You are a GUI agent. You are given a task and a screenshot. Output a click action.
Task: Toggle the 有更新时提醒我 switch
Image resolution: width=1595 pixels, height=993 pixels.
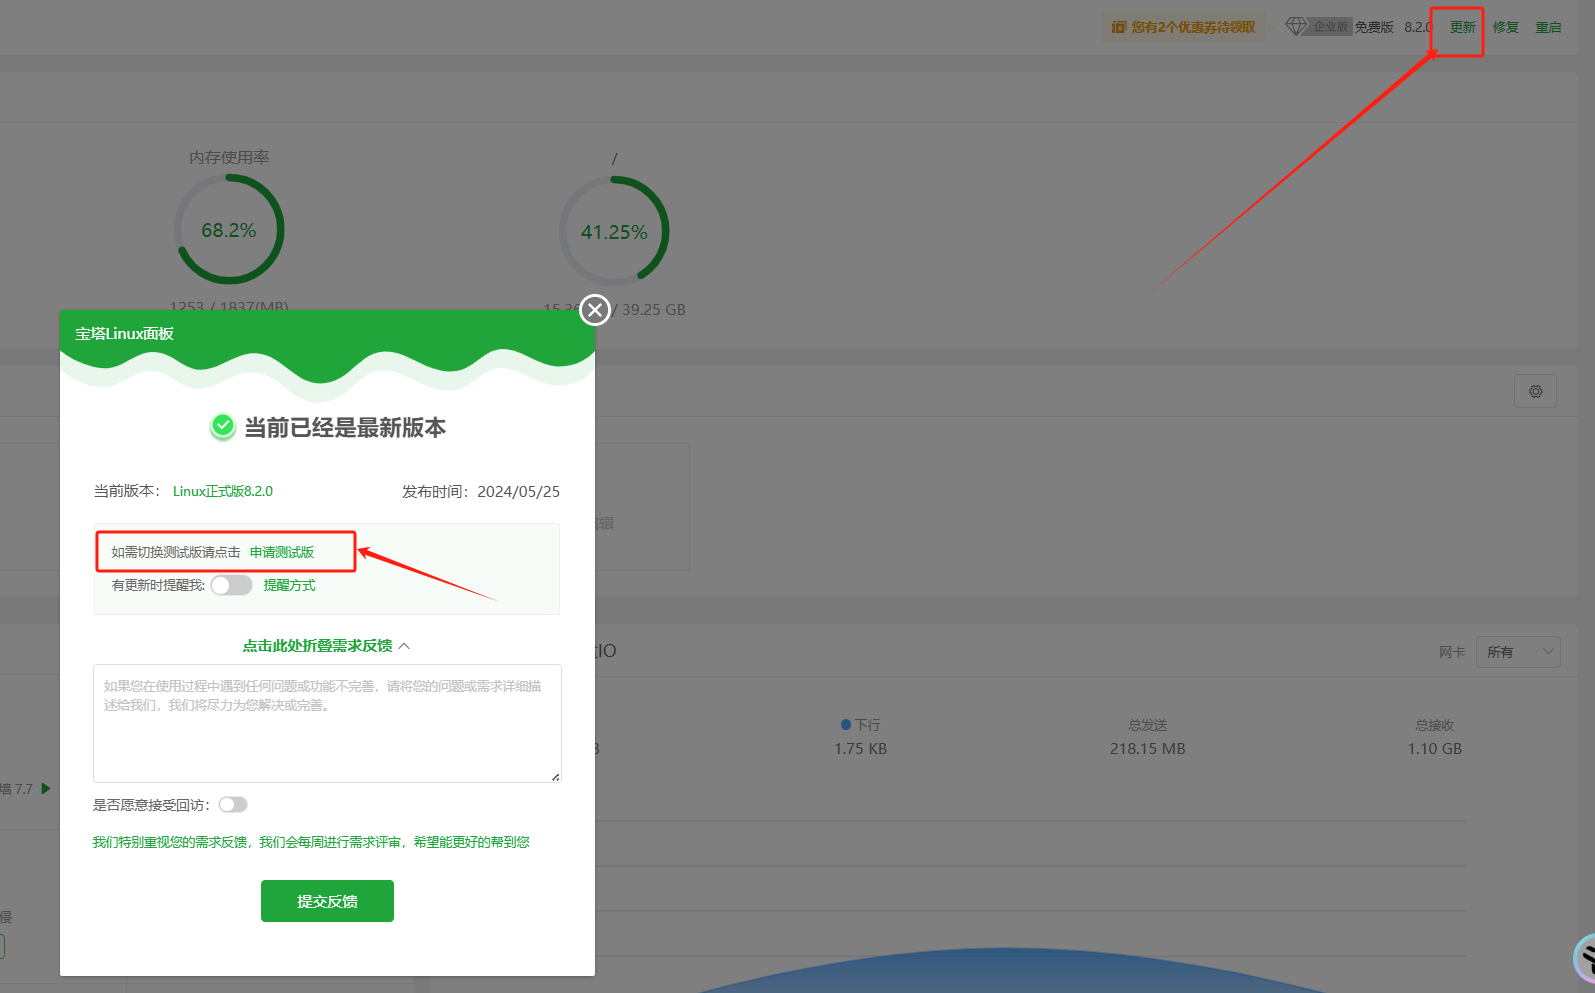[x=231, y=585]
